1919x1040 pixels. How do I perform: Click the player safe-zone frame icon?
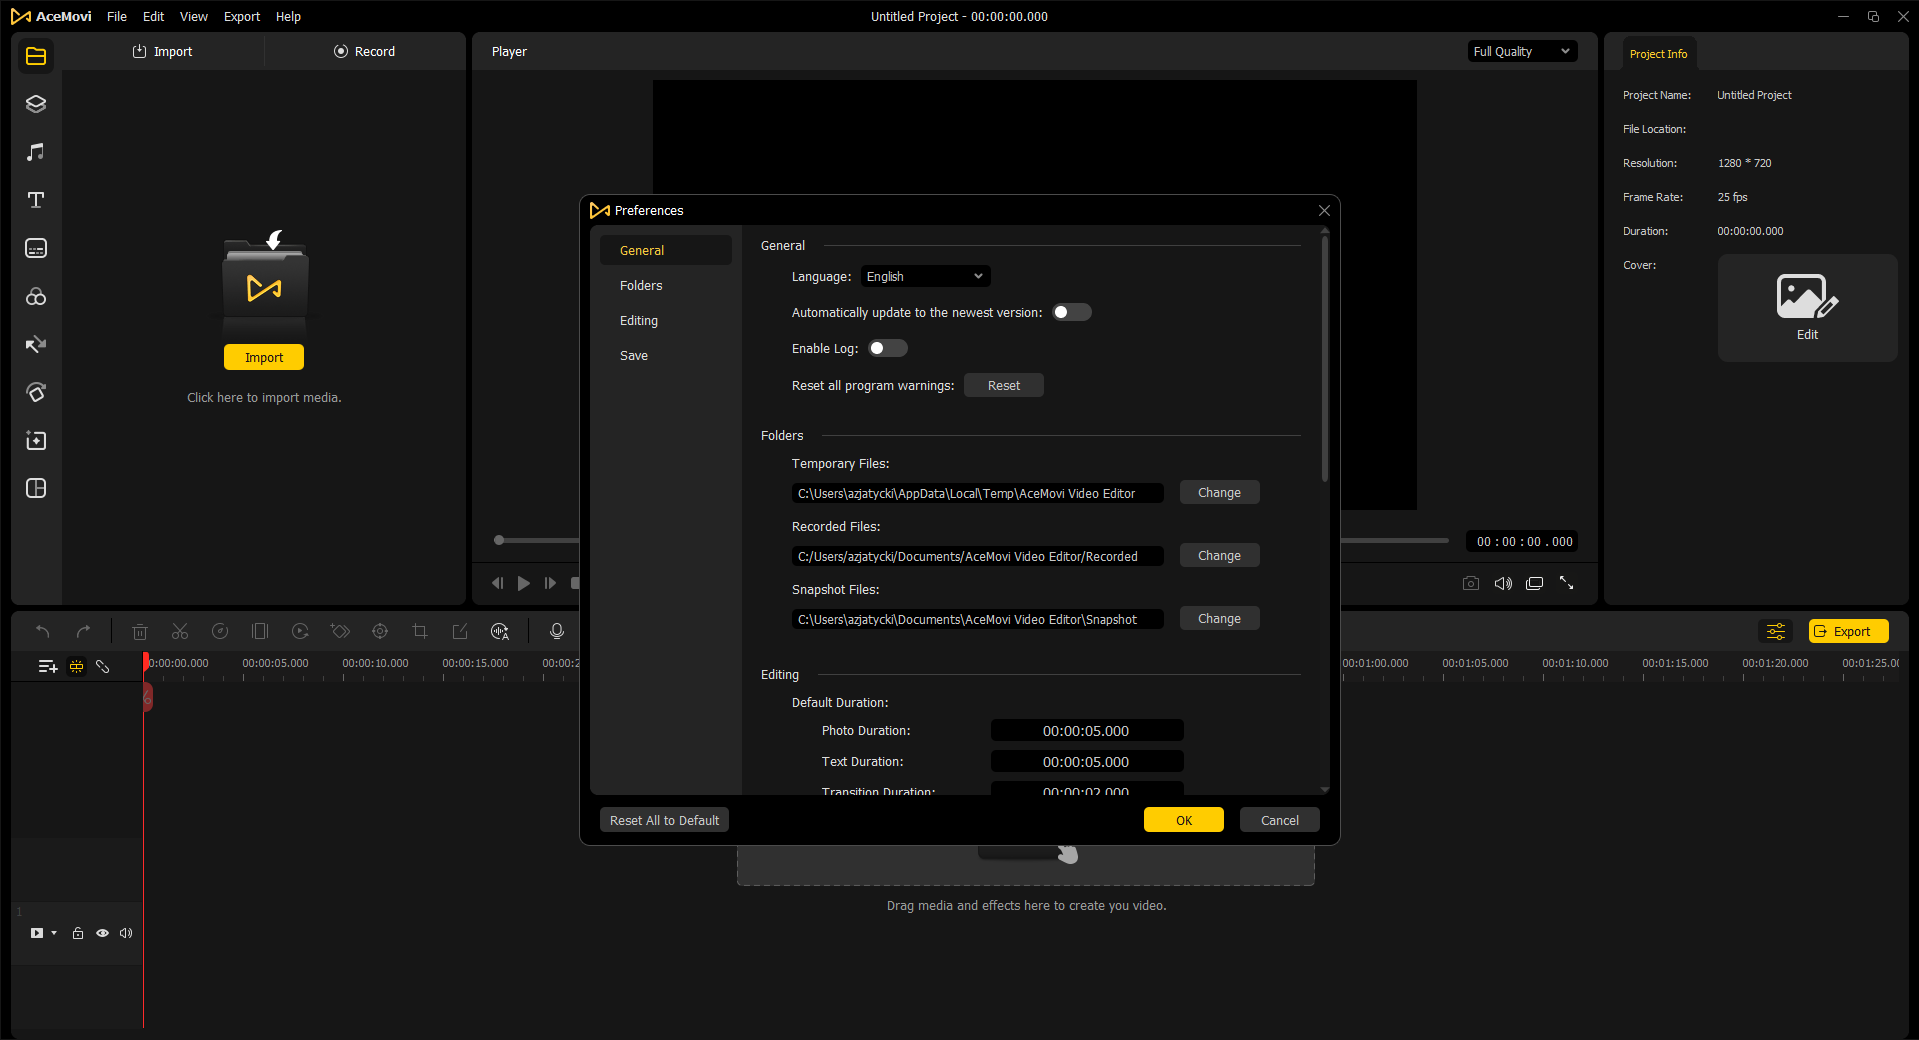pyautogui.click(x=1535, y=583)
